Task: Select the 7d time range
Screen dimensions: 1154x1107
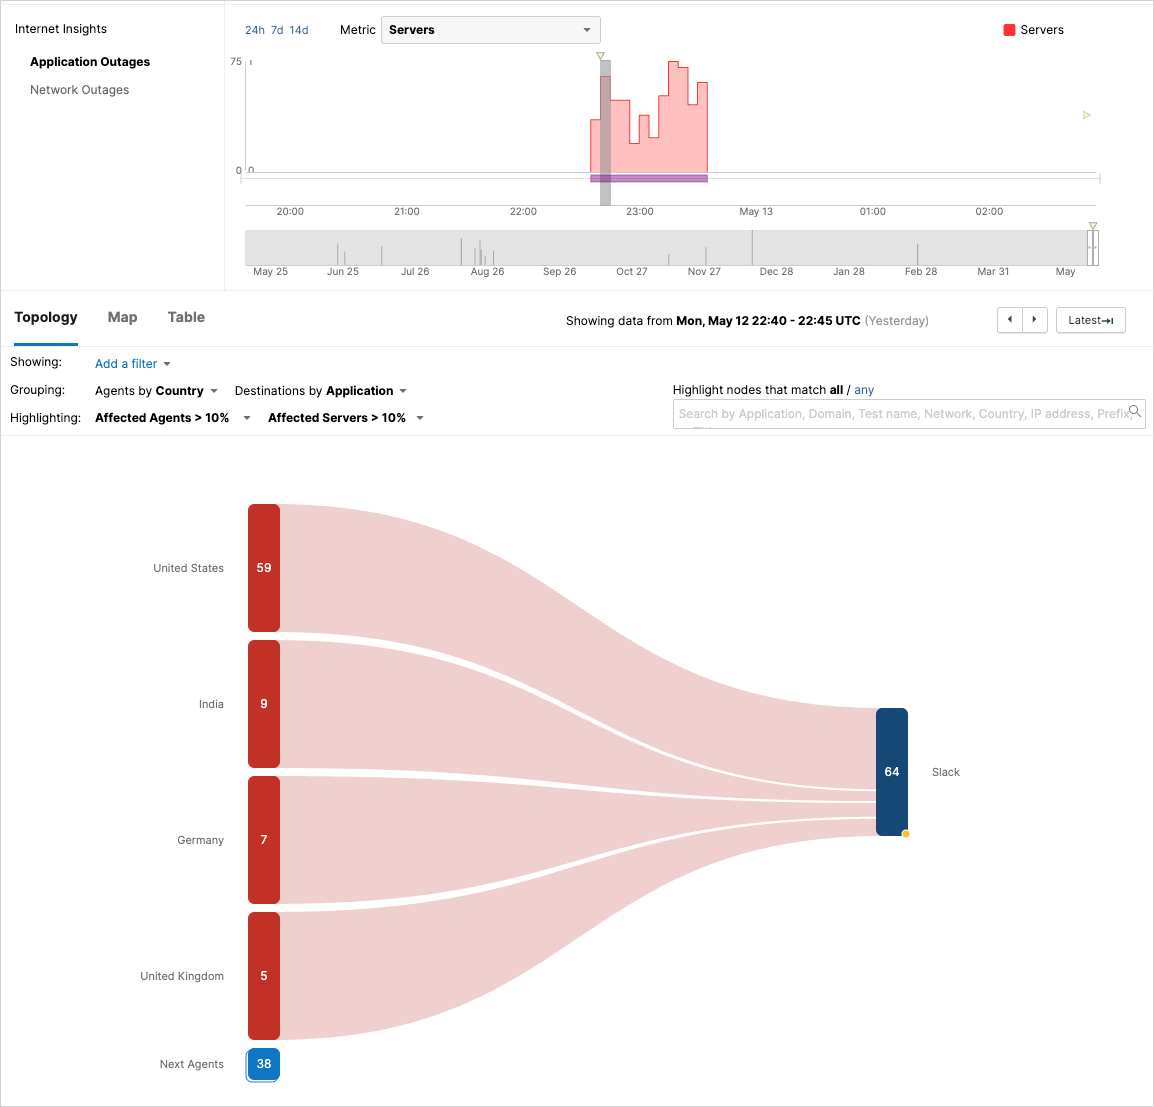Action: [x=277, y=30]
